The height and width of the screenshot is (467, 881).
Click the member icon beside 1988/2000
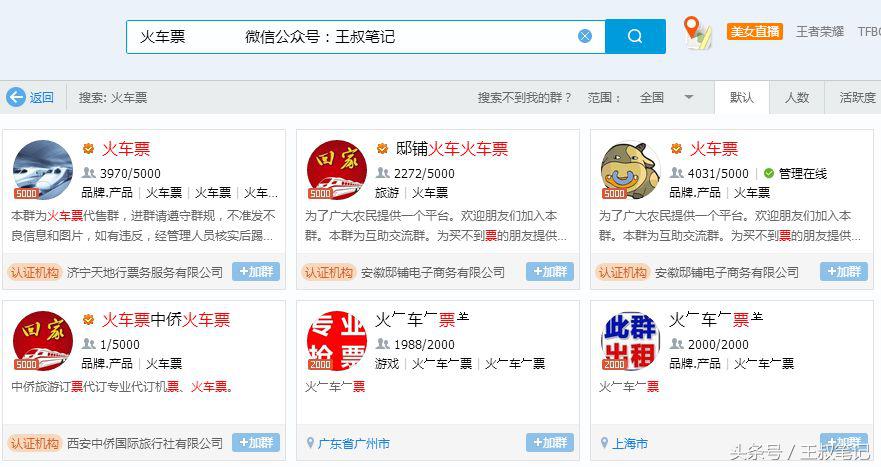coord(383,343)
